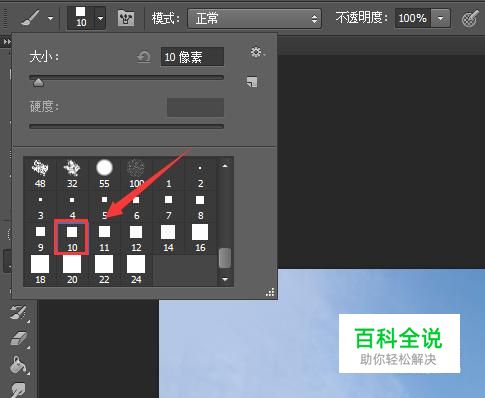
Task: Click the opacity value field 100%
Action: (x=413, y=18)
